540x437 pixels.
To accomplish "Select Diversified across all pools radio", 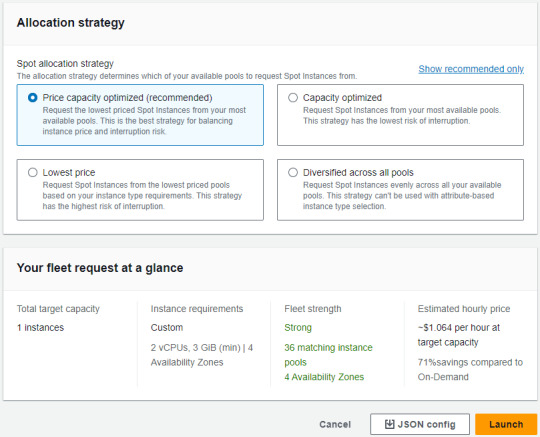I will 293,173.
